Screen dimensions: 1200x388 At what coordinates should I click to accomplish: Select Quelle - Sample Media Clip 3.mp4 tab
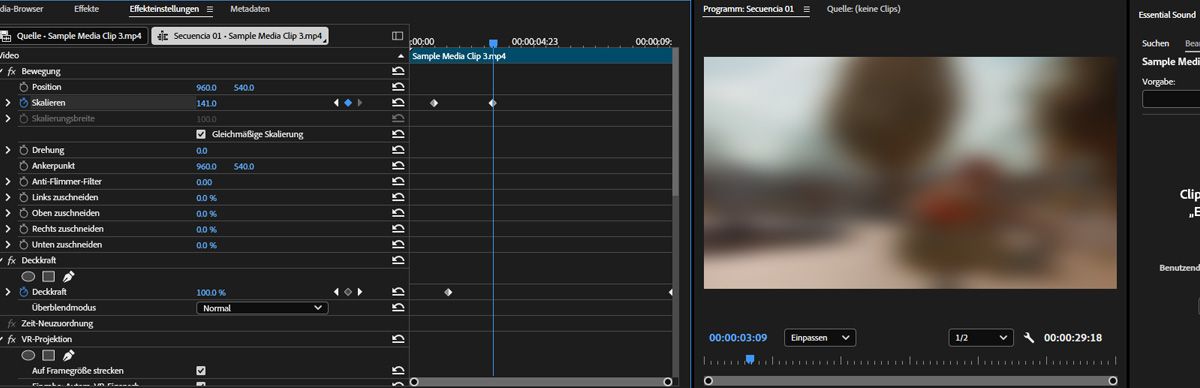tap(72, 35)
